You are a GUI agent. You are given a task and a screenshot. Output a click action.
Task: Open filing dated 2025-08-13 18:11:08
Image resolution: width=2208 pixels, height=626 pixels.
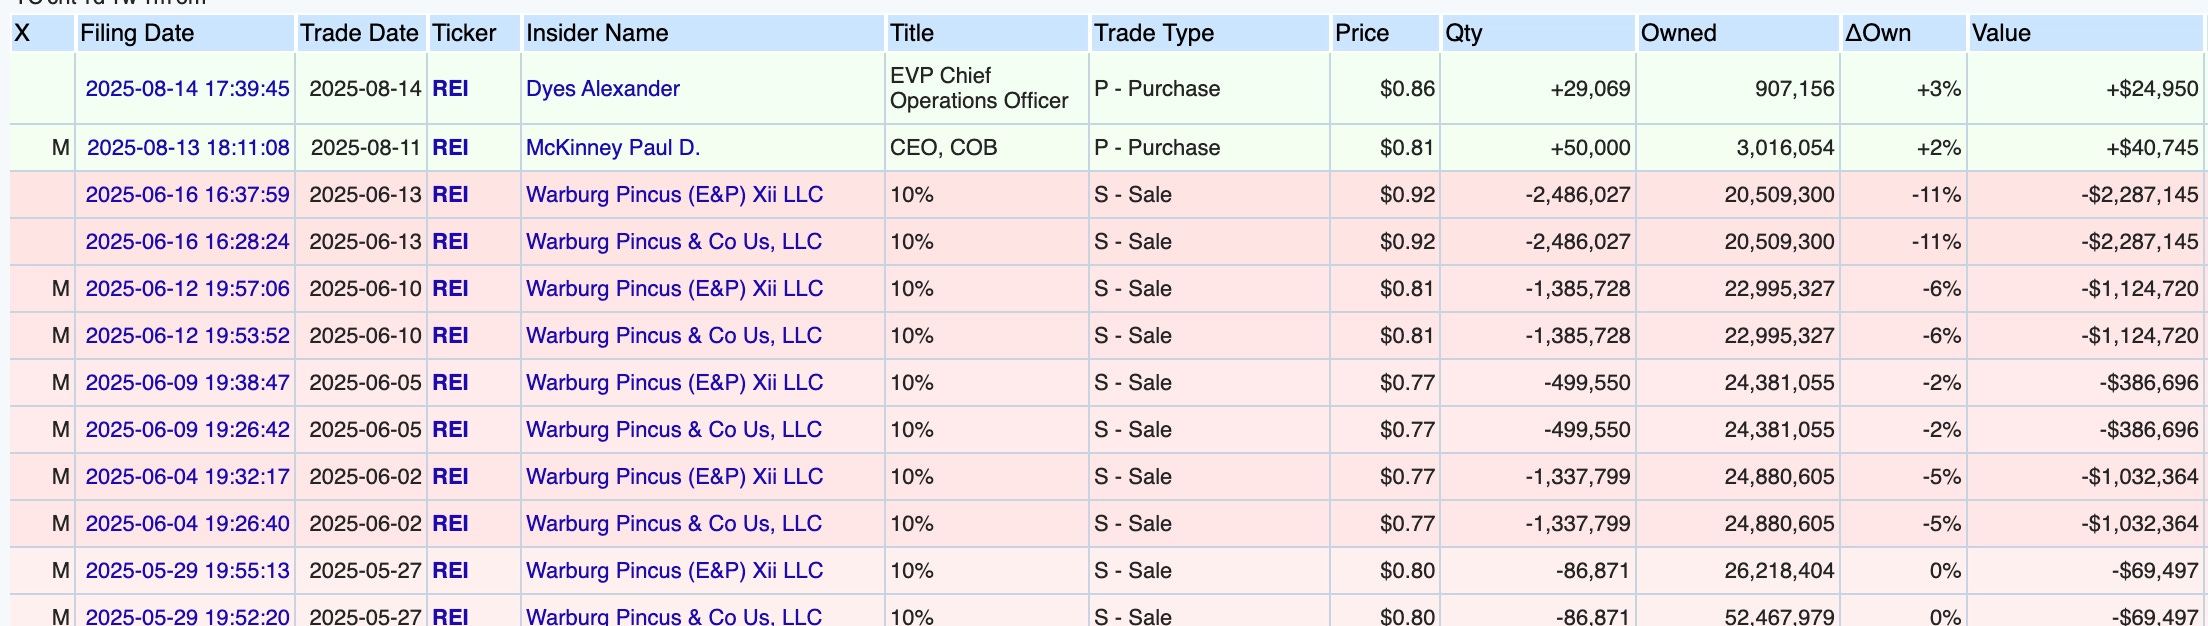(x=188, y=147)
